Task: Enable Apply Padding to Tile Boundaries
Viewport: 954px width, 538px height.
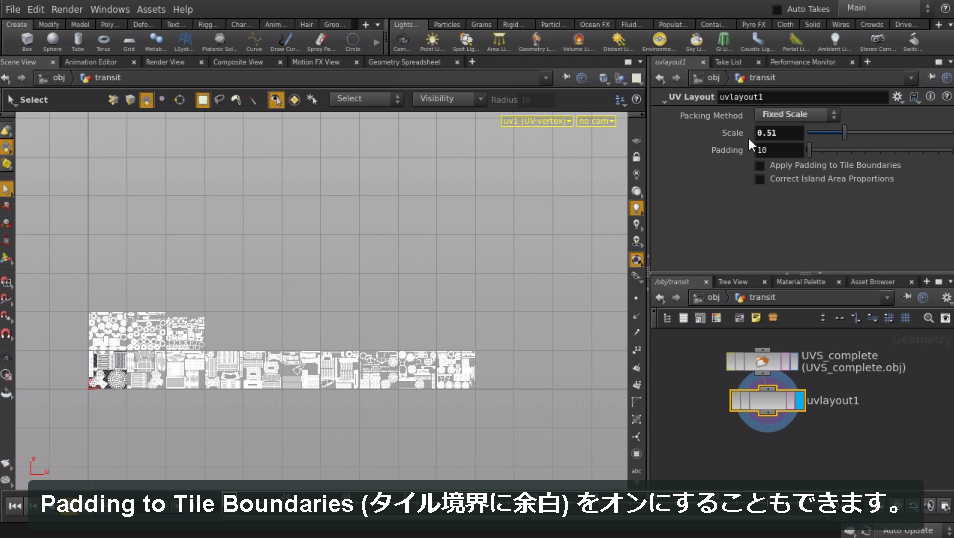Action: coord(759,166)
